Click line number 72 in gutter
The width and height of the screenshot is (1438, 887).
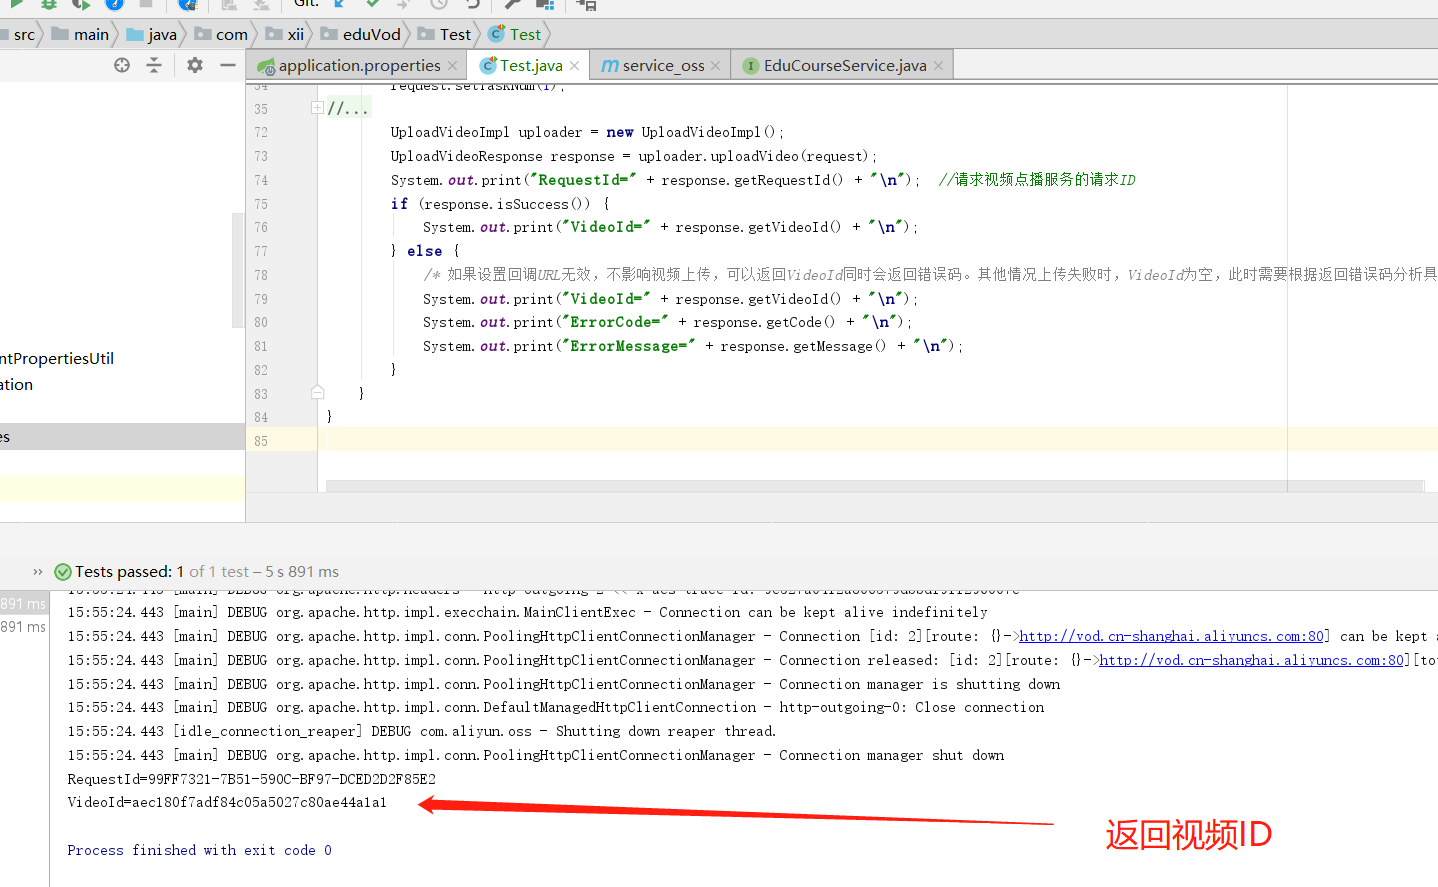[261, 132]
